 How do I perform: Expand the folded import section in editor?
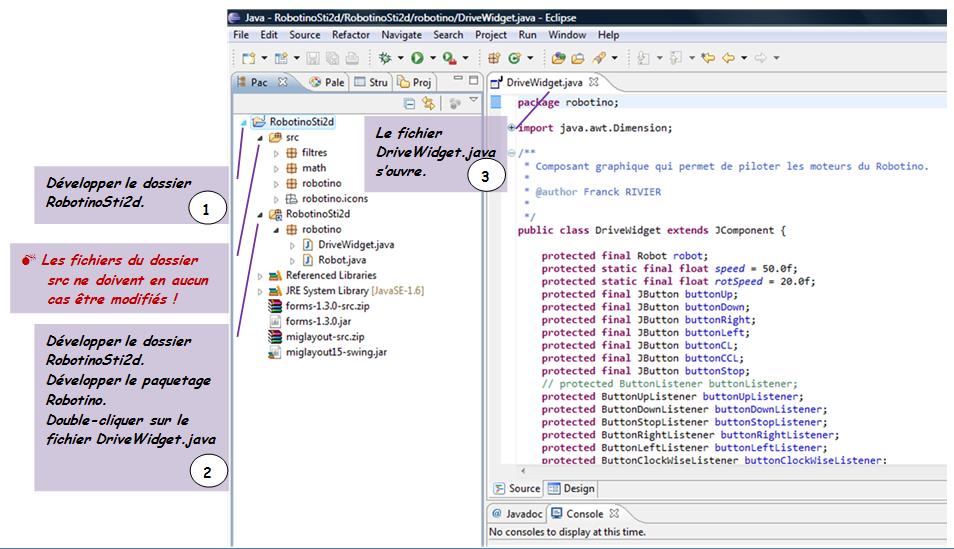pyautogui.click(x=511, y=127)
